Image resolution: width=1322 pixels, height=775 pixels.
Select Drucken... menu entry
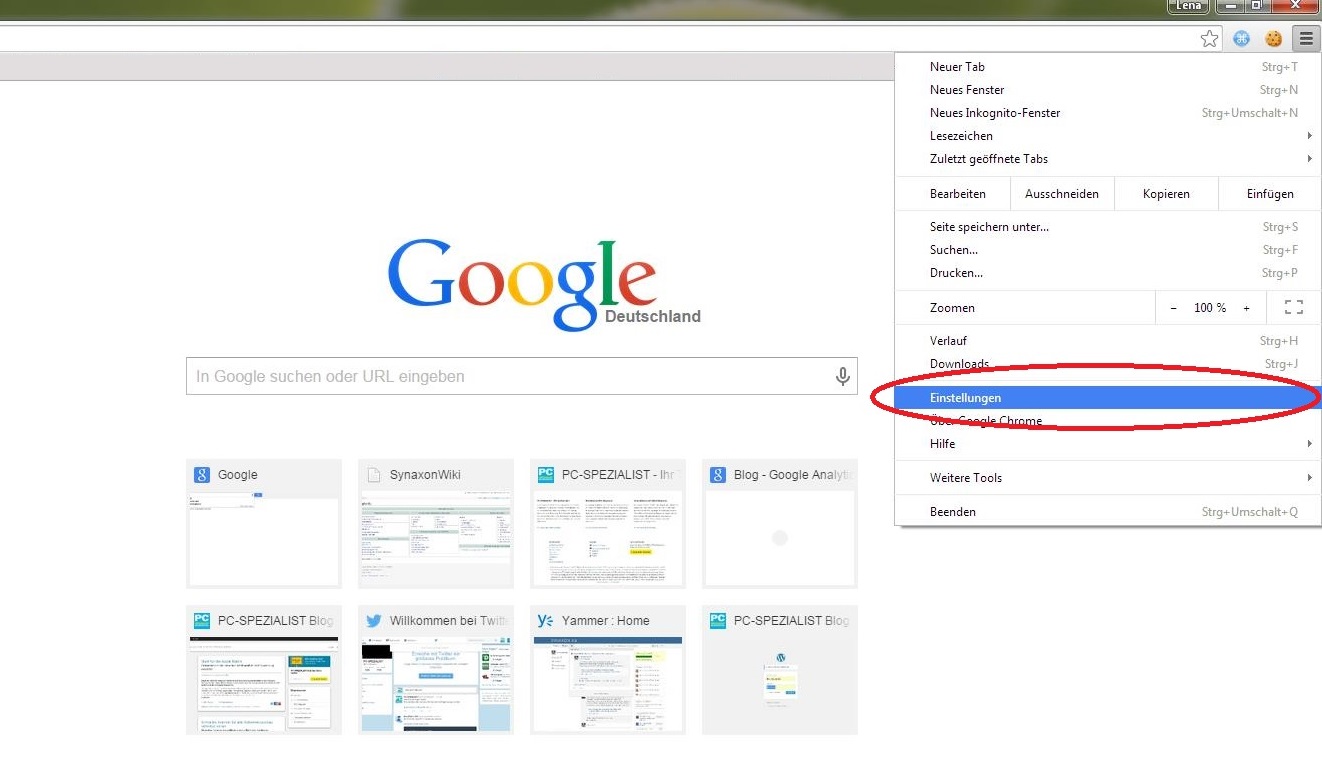(x=1108, y=273)
